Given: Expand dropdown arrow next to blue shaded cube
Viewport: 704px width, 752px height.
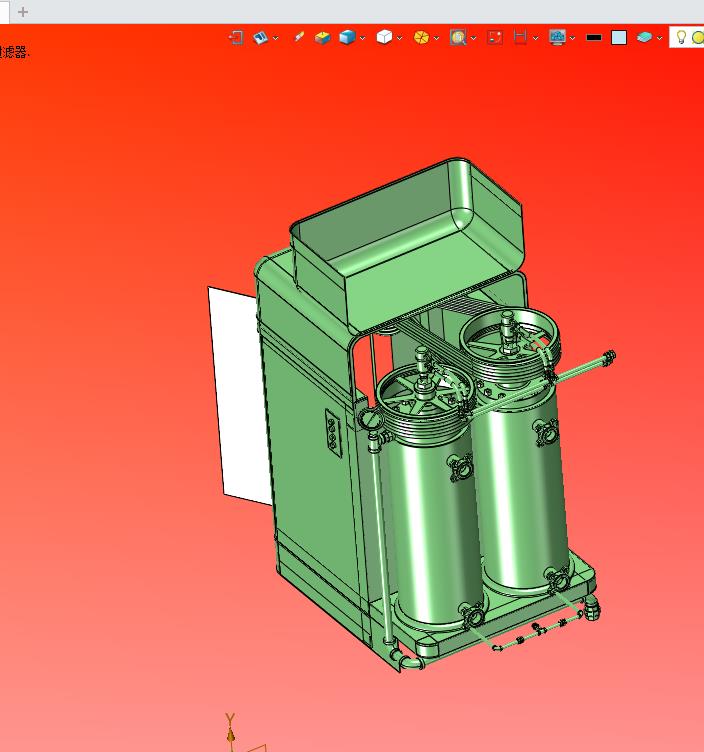Looking at the screenshot, I should [x=363, y=38].
